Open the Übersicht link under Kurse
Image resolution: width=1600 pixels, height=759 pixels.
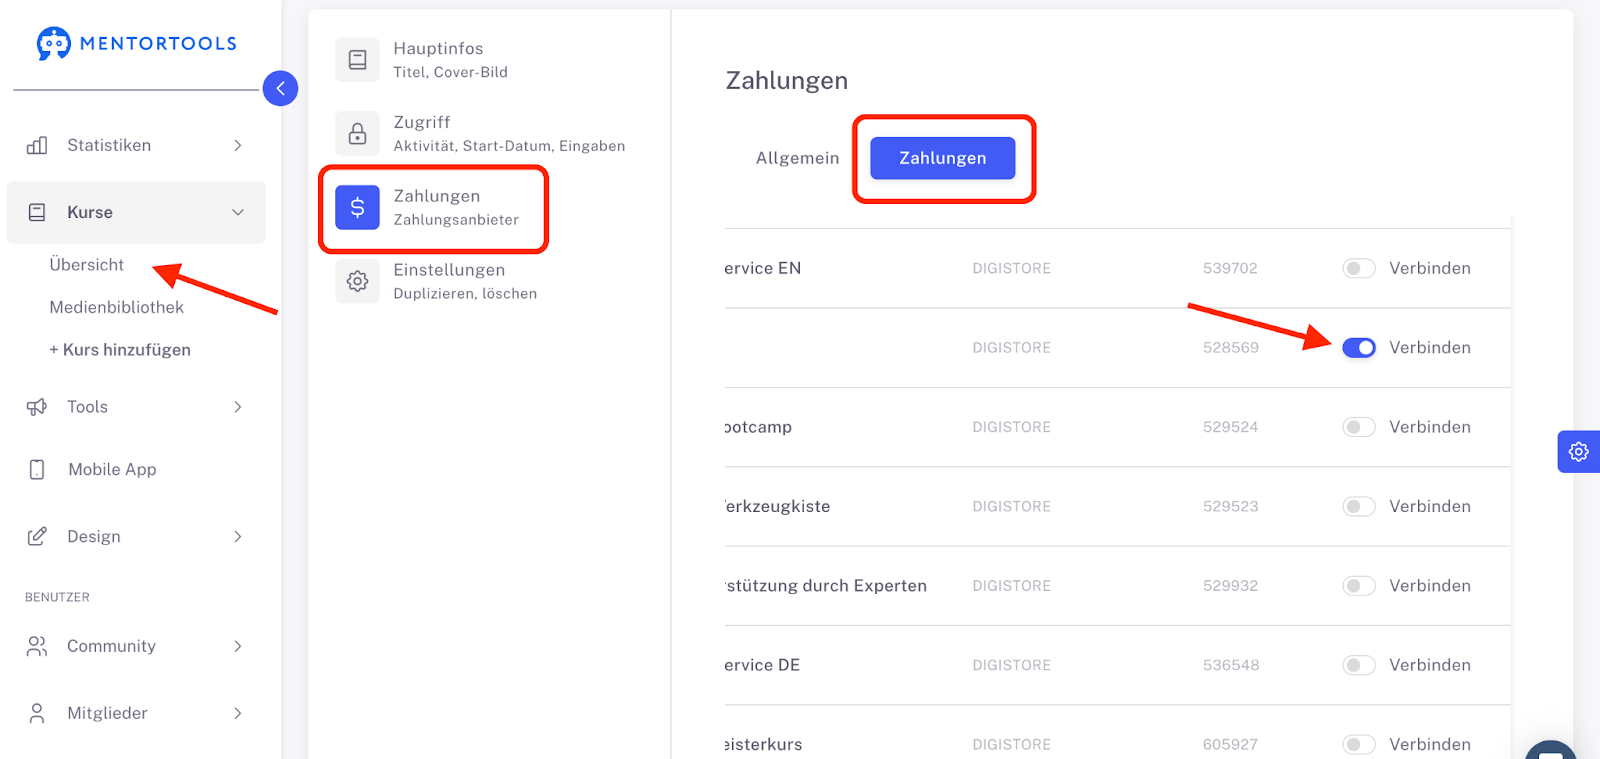click(87, 265)
